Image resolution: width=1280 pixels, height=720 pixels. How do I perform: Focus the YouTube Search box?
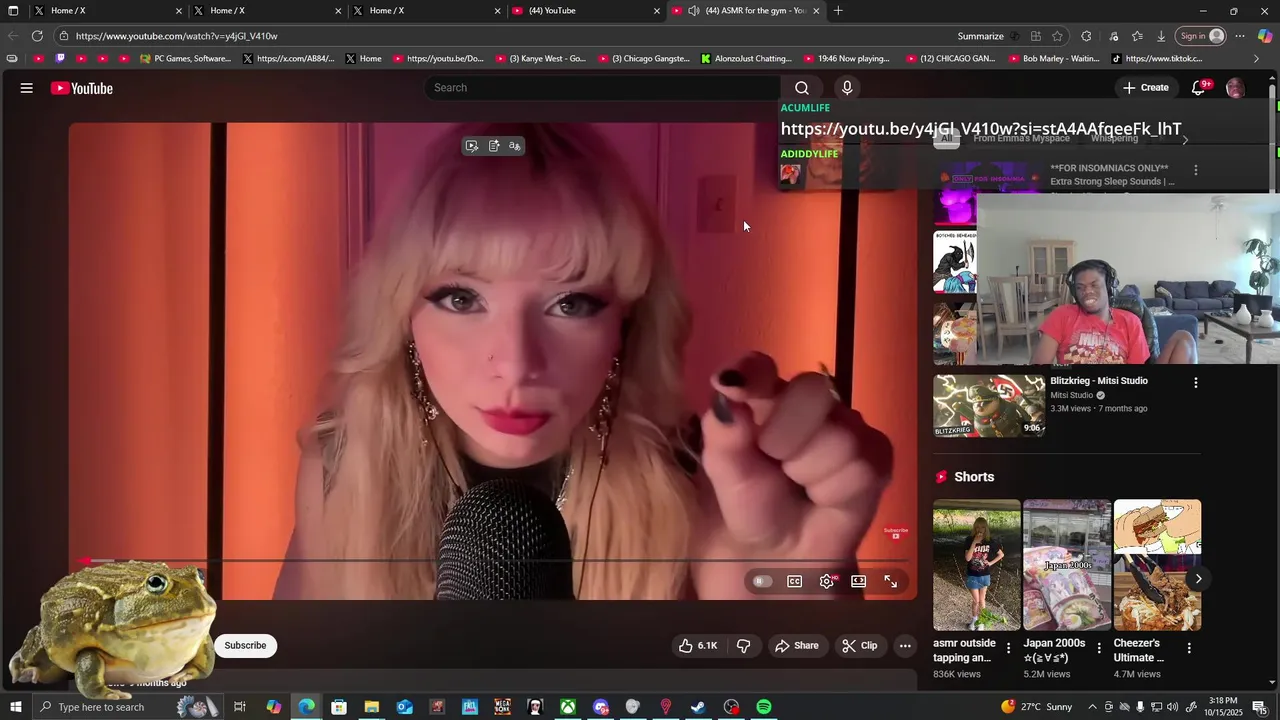603,88
